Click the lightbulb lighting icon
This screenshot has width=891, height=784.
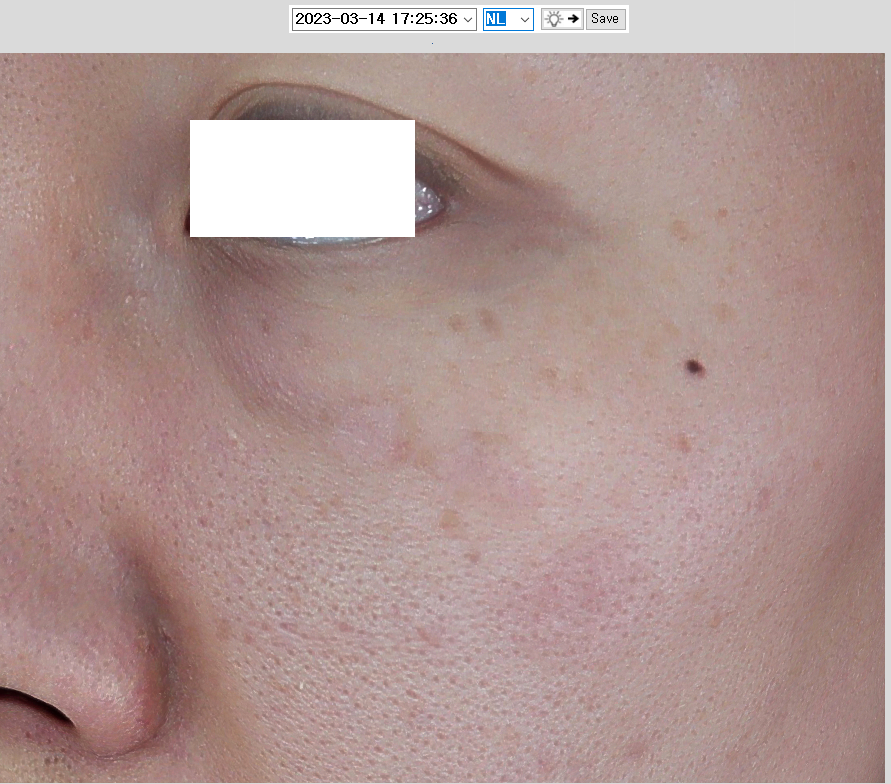coord(553,19)
